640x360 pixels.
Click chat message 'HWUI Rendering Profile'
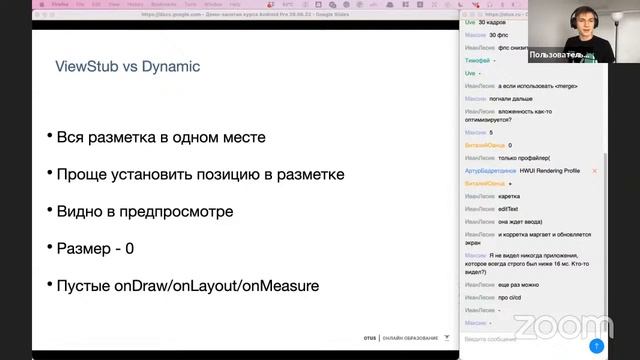pos(549,171)
